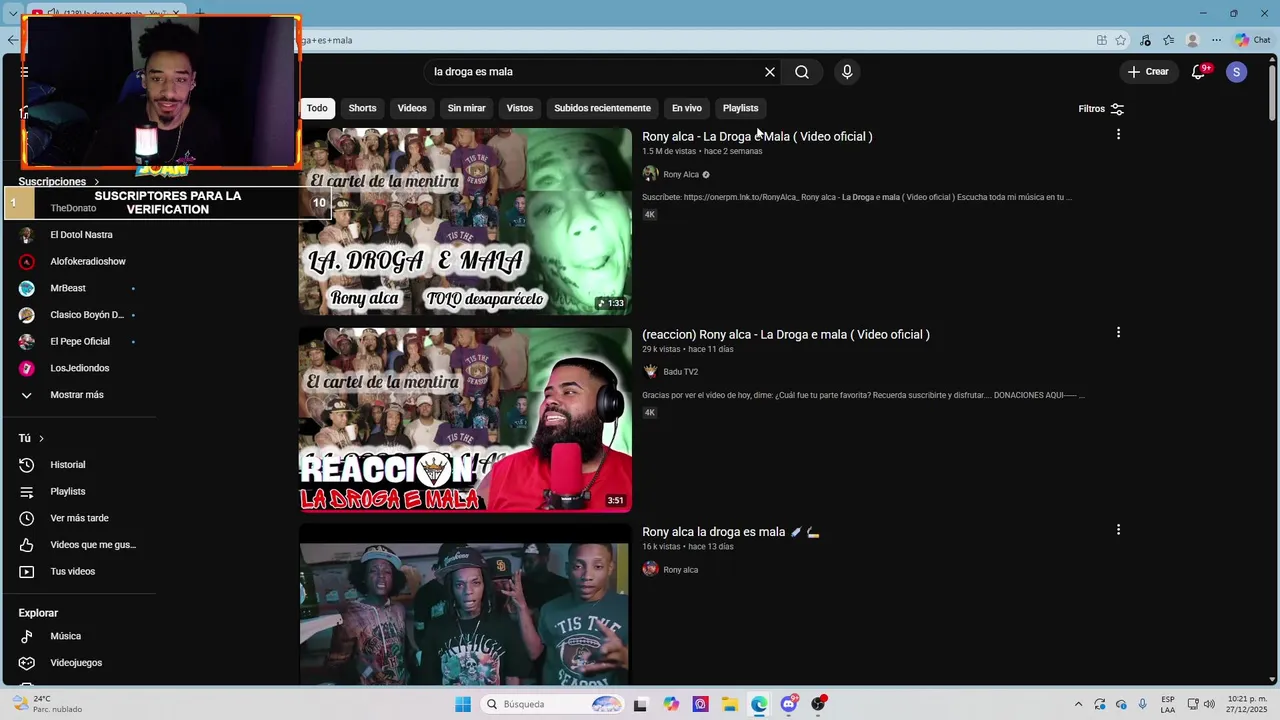Open Microsoft Edge from the taskbar
1280x720 pixels.
[x=759, y=704]
